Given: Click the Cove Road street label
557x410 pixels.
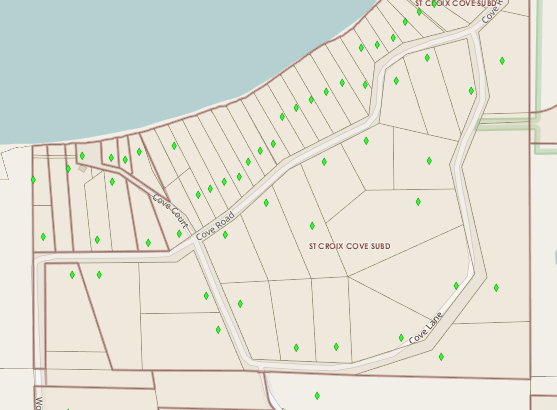Looking at the screenshot, I should (x=215, y=226).
